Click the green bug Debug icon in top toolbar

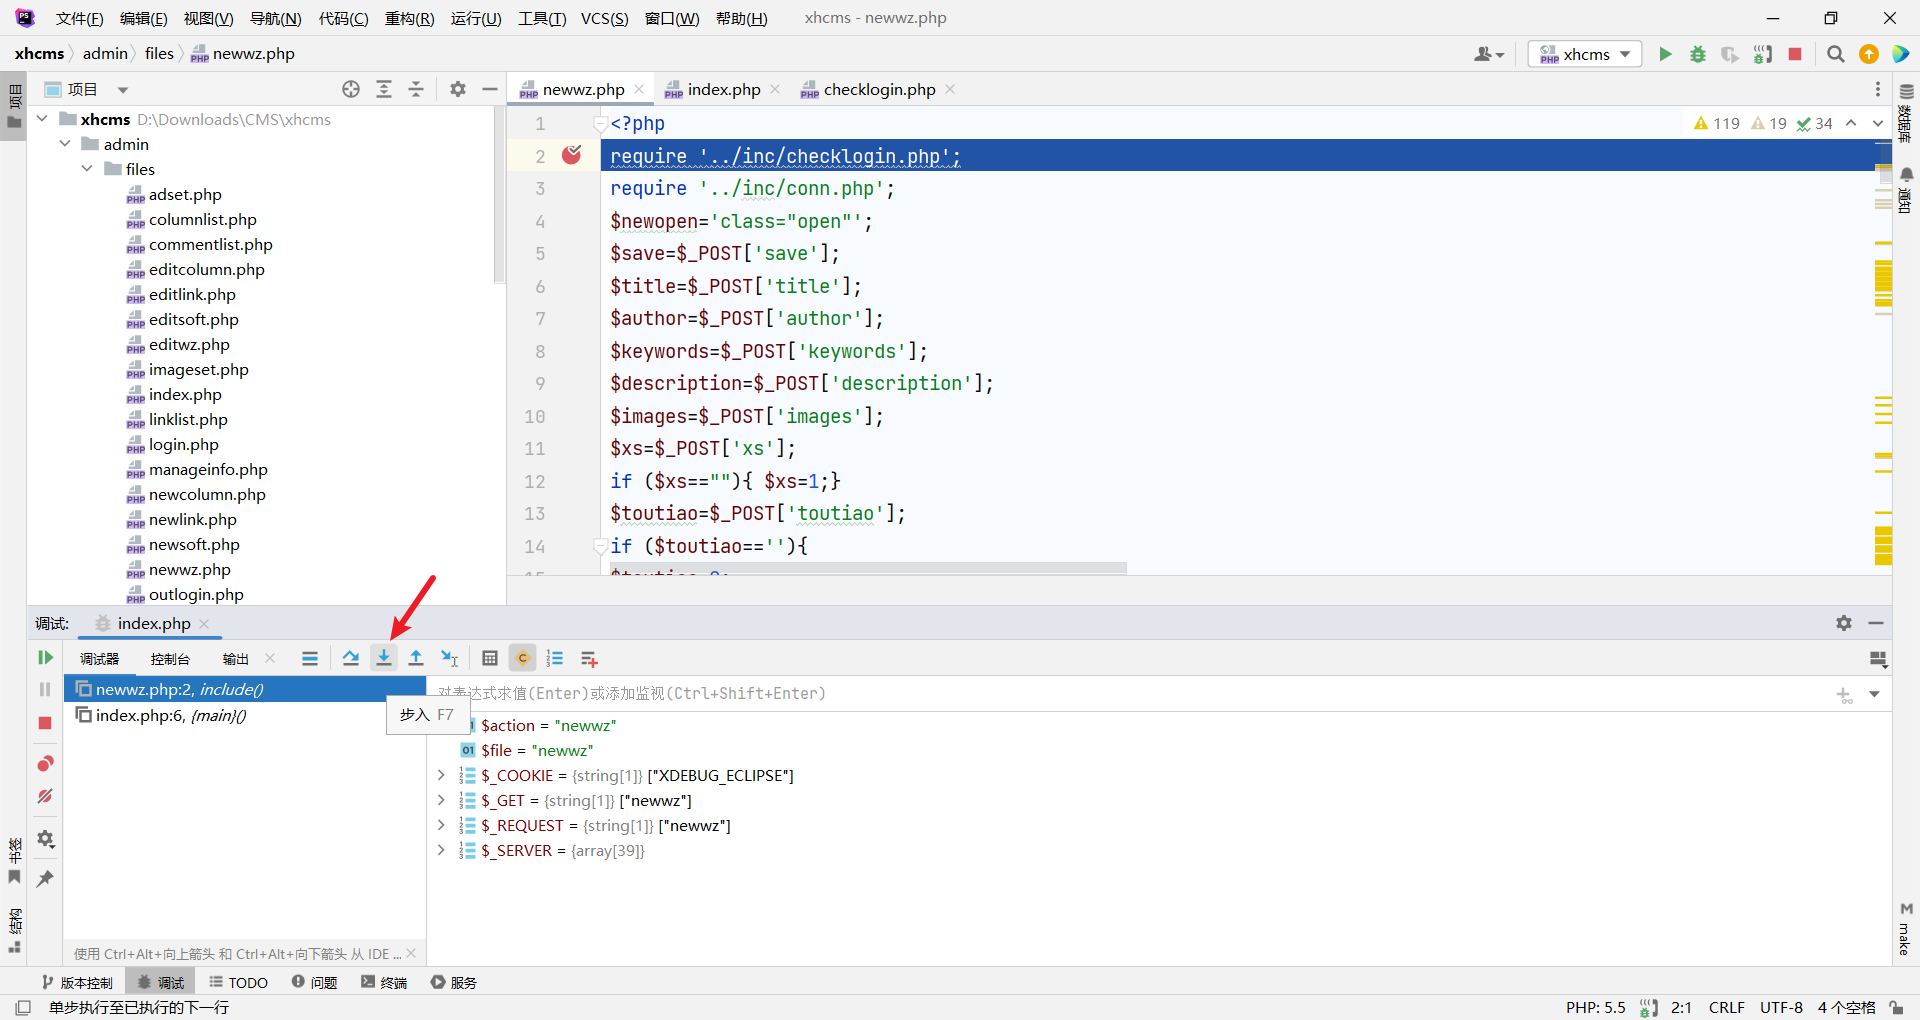tap(1697, 54)
